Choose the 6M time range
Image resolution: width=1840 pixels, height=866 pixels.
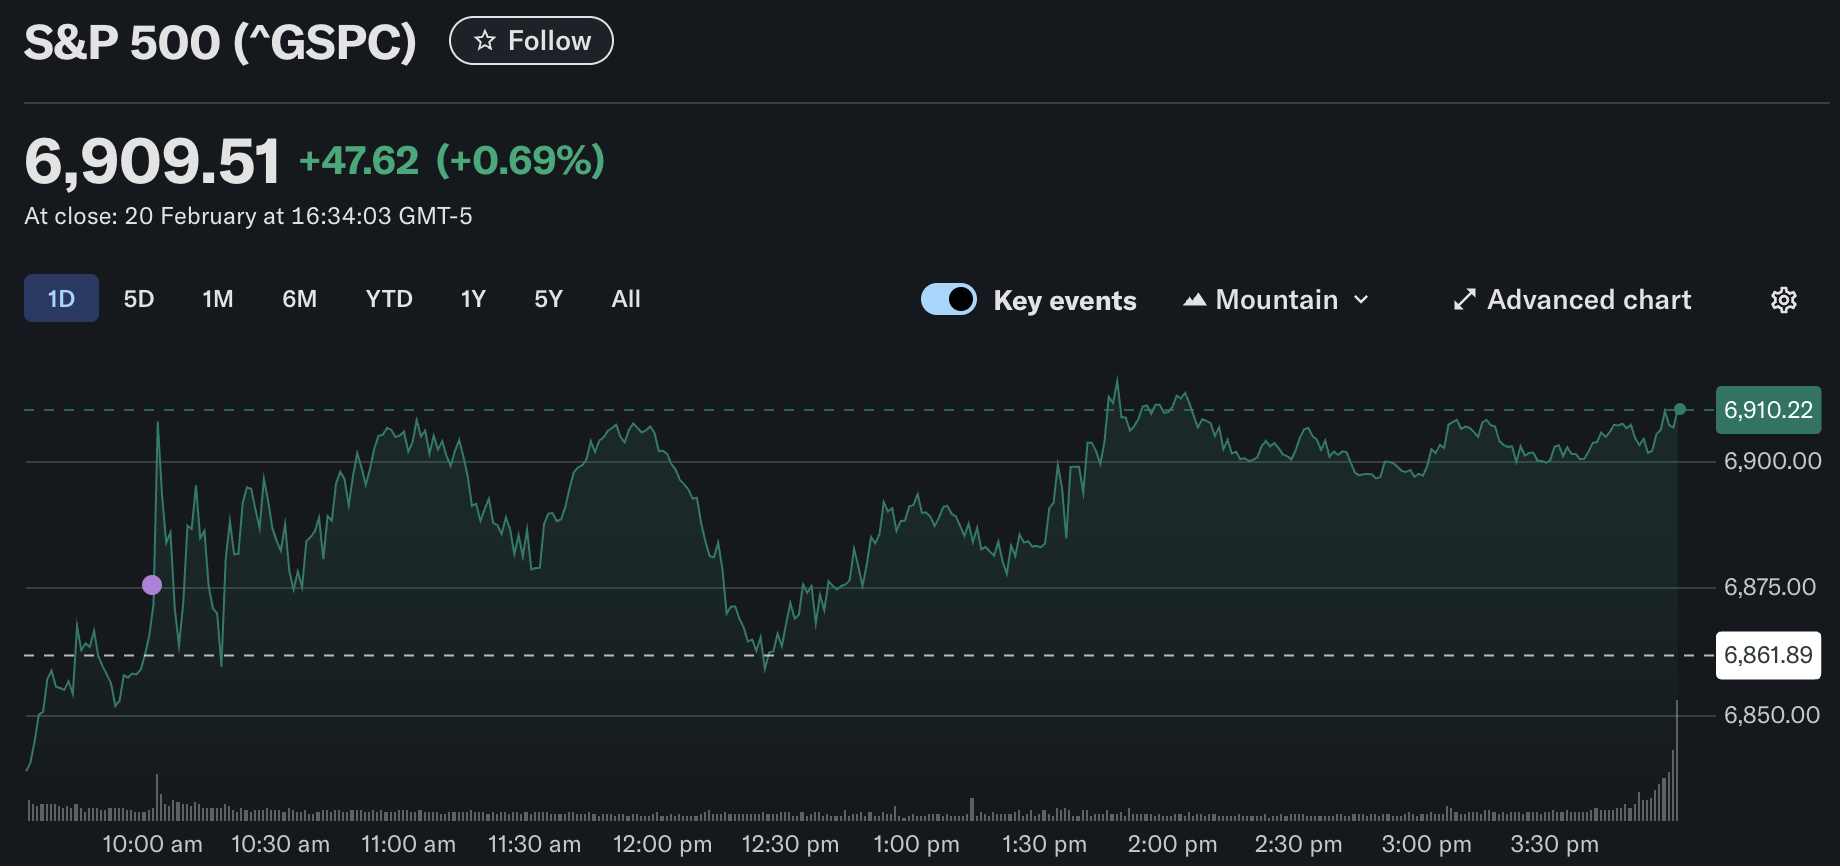(x=299, y=298)
